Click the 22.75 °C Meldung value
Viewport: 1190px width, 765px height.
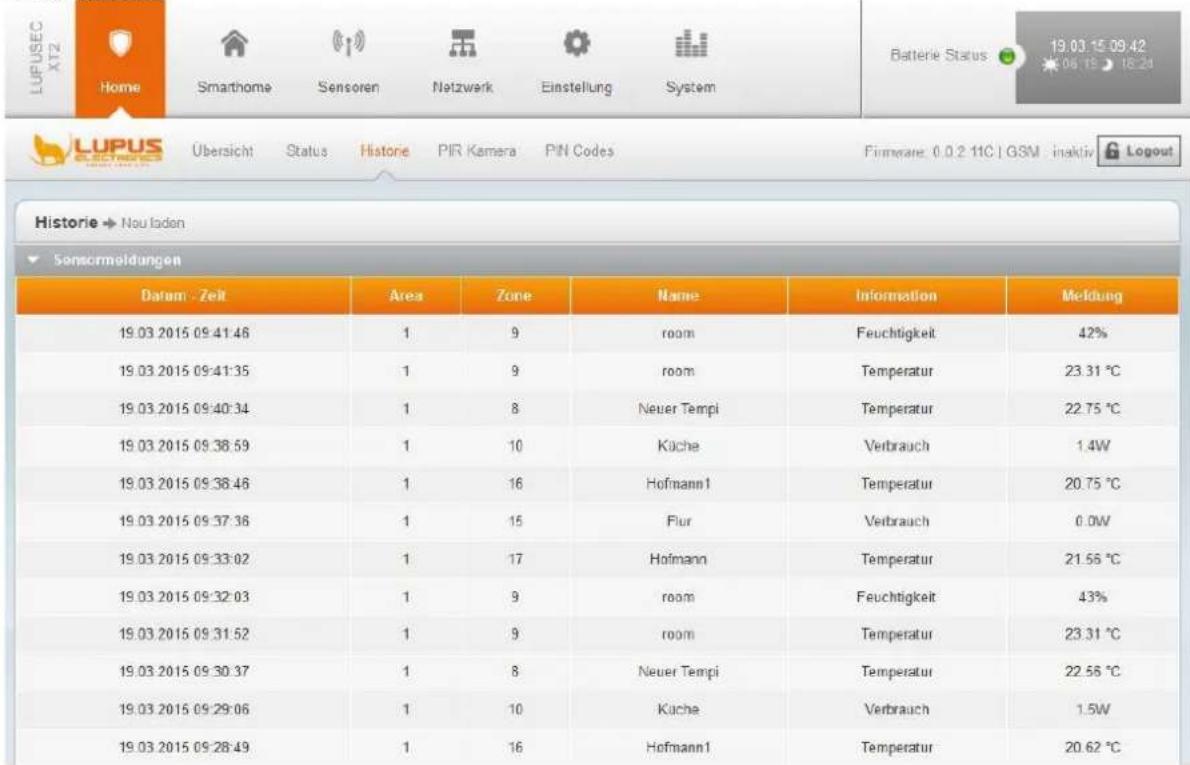click(x=1092, y=408)
